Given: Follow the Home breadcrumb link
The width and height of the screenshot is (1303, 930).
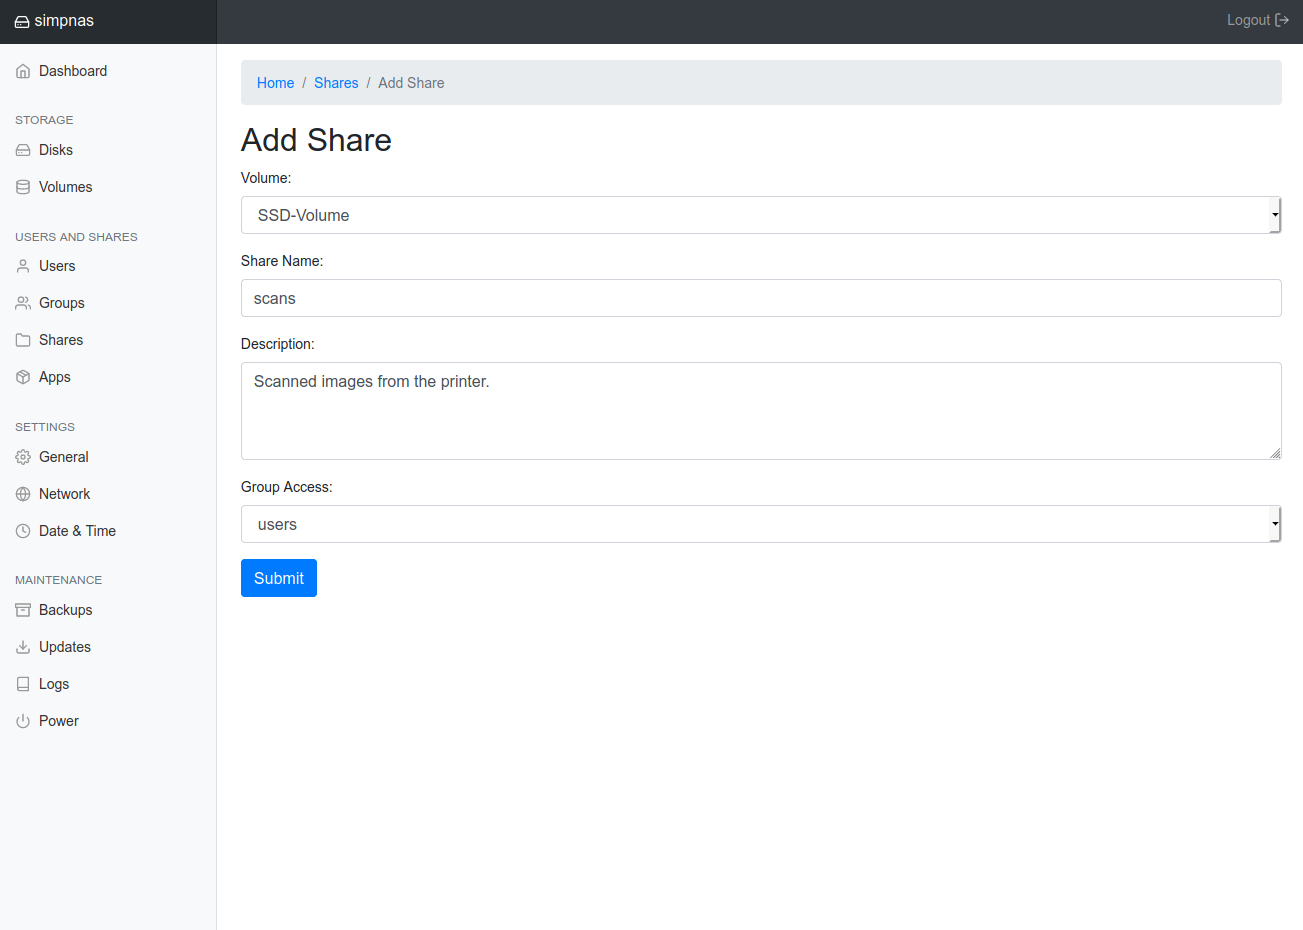Looking at the screenshot, I should coord(275,83).
